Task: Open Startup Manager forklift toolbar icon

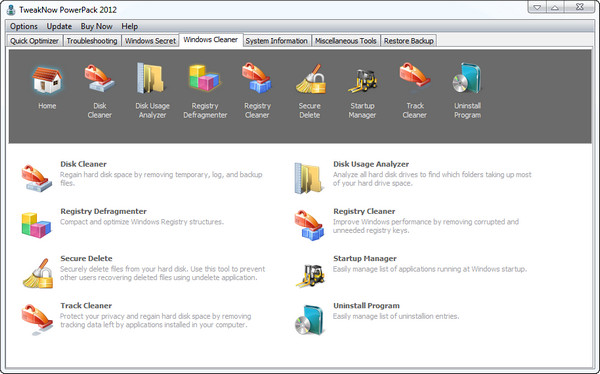Action: (x=362, y=80)
